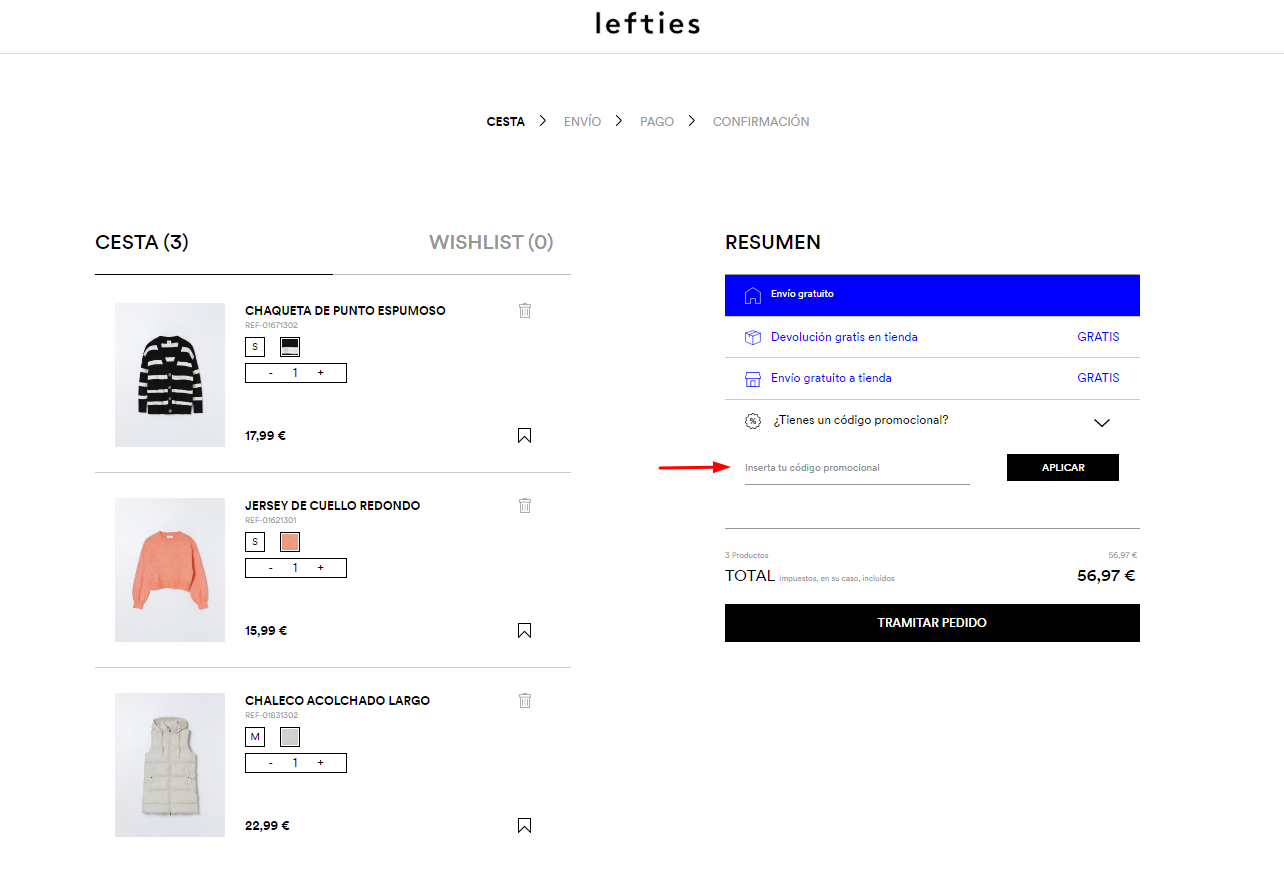This screenshot has height=880, width=1284.
Task: Click the RESUMEN heading
Action: (772, 242)
